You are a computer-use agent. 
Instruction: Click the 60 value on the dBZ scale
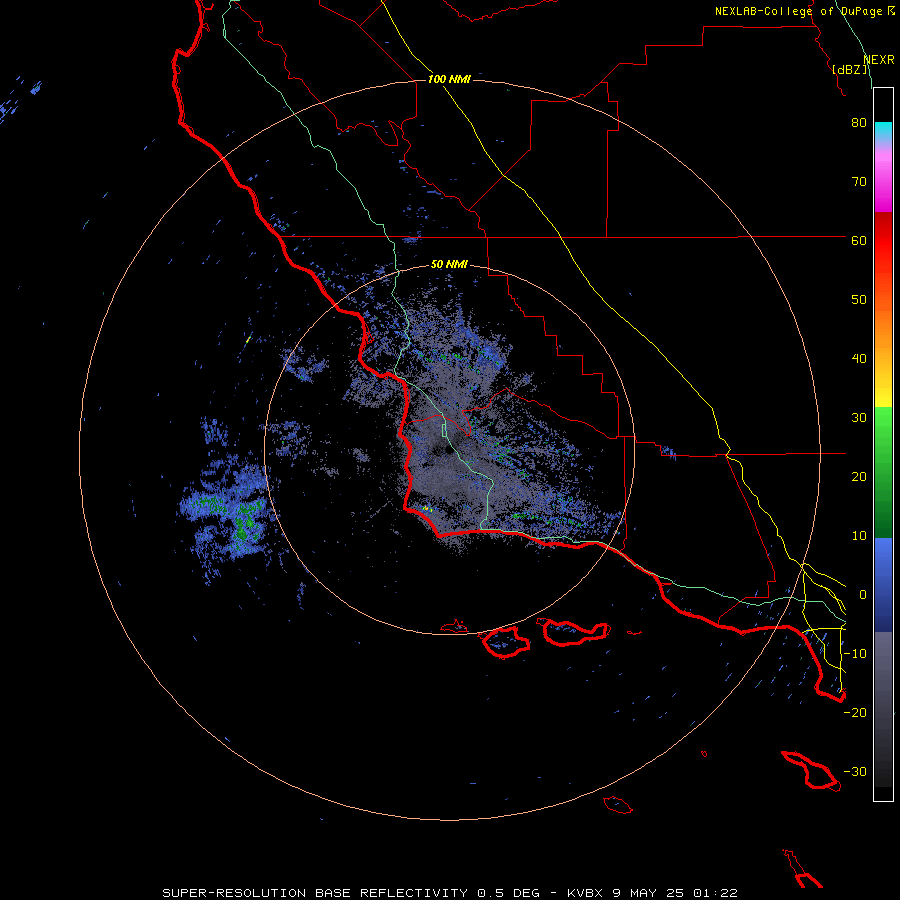point(859,240)
